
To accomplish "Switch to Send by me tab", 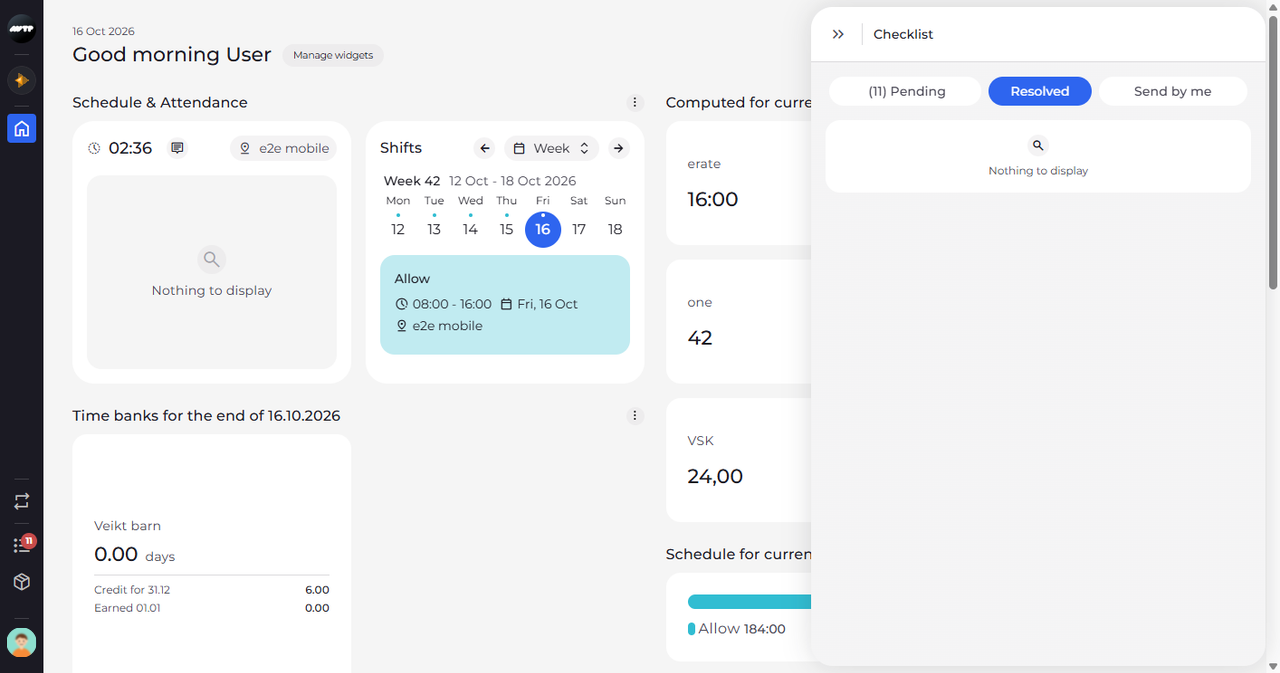I will tap(1173, 91).
